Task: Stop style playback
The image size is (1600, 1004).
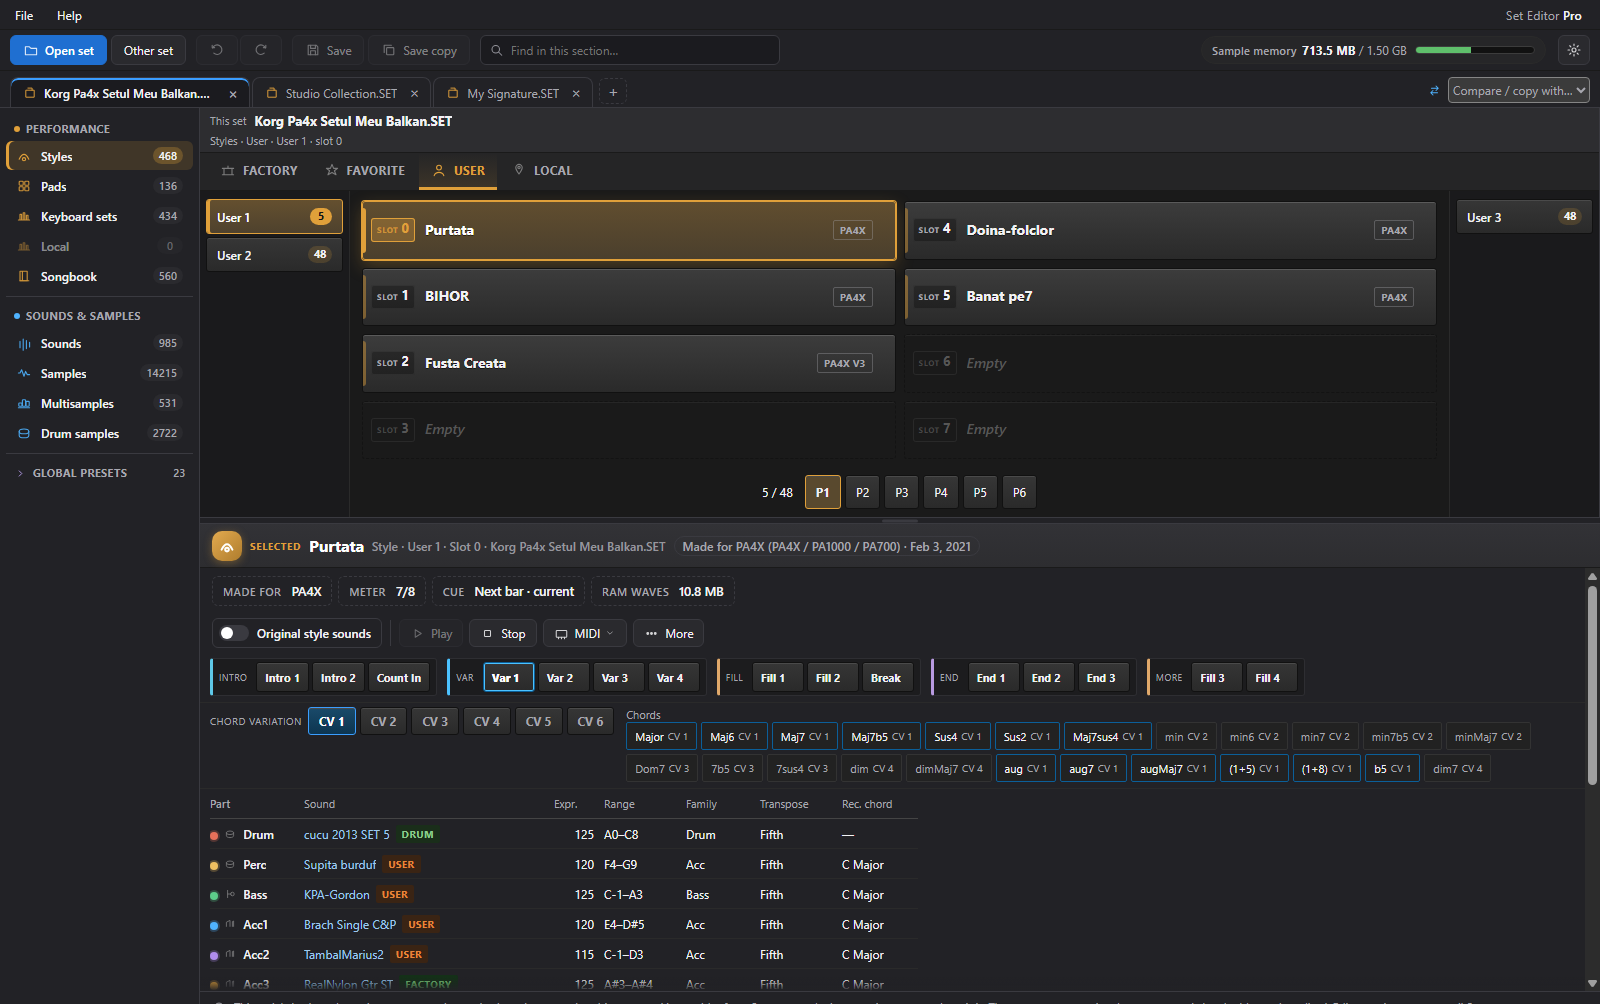Action: point(503,633)
